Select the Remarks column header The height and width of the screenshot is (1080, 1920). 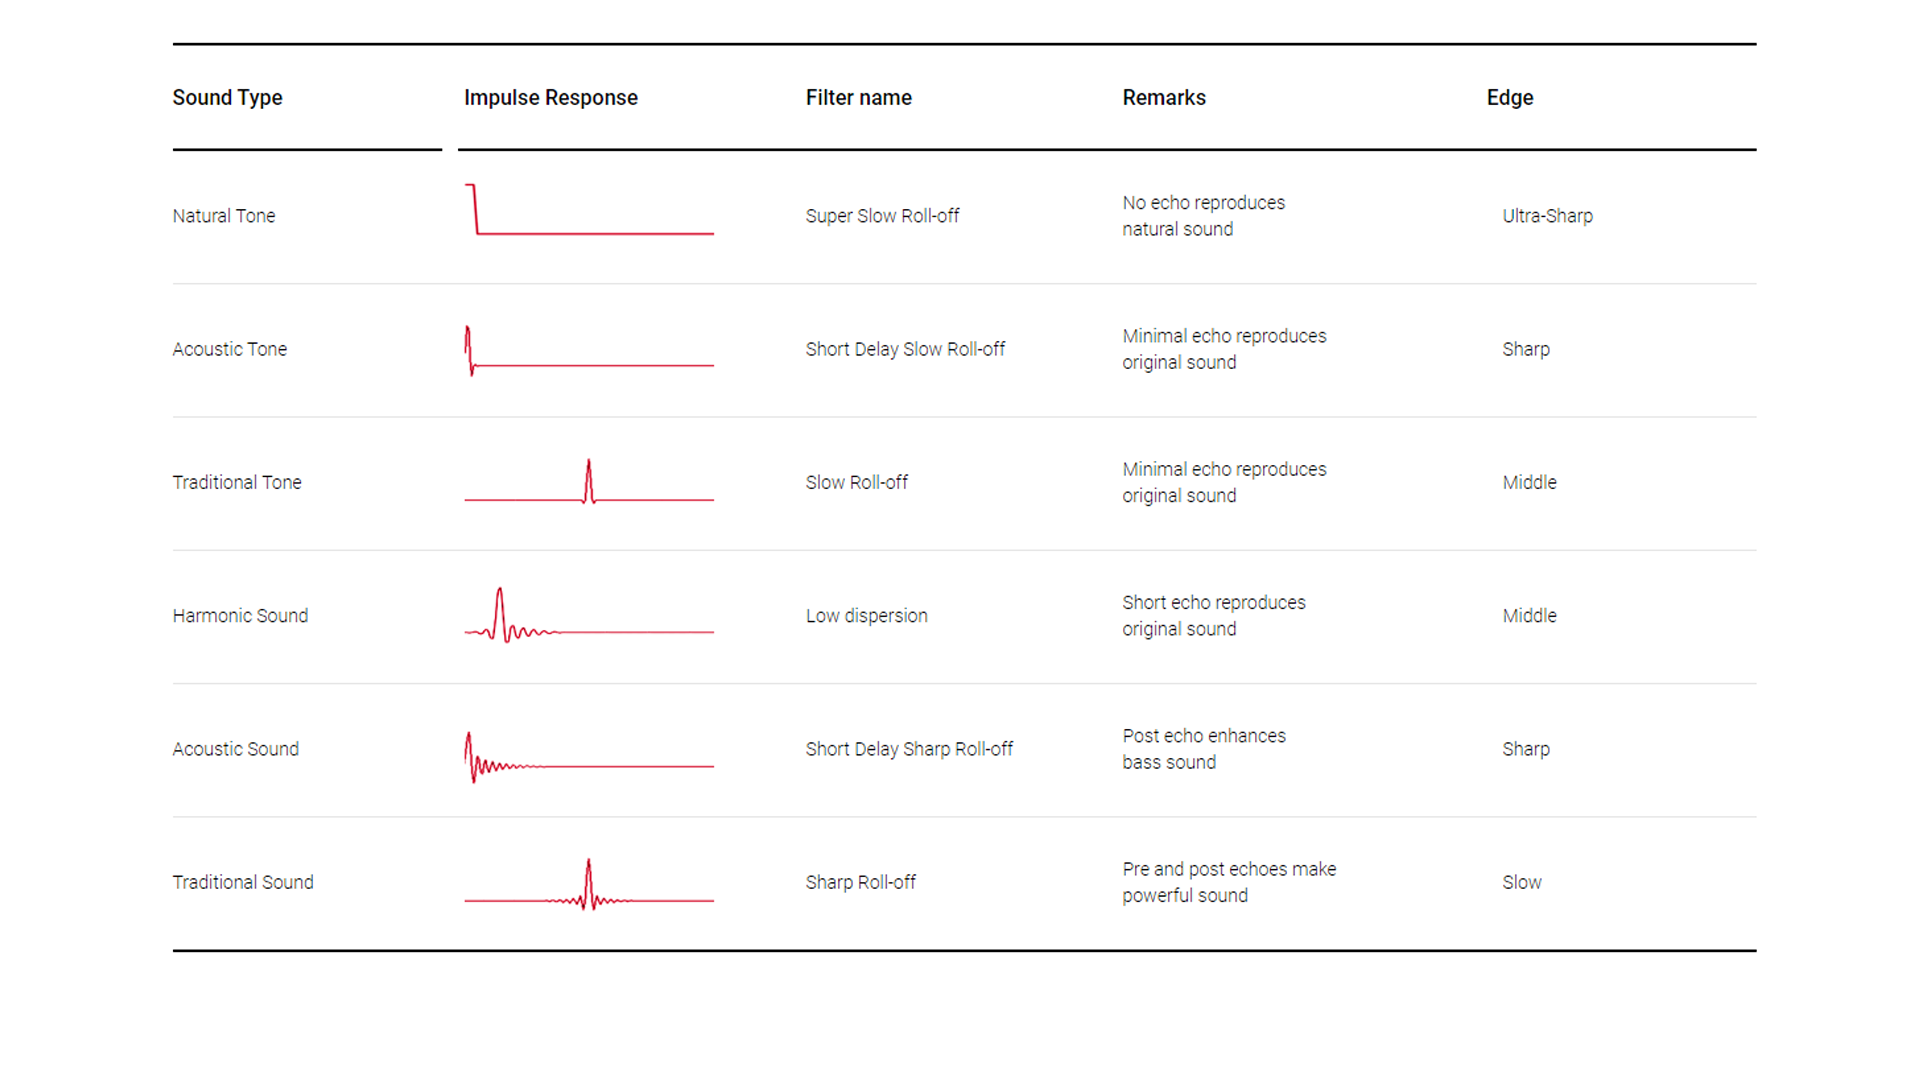tap(1163, 98)
